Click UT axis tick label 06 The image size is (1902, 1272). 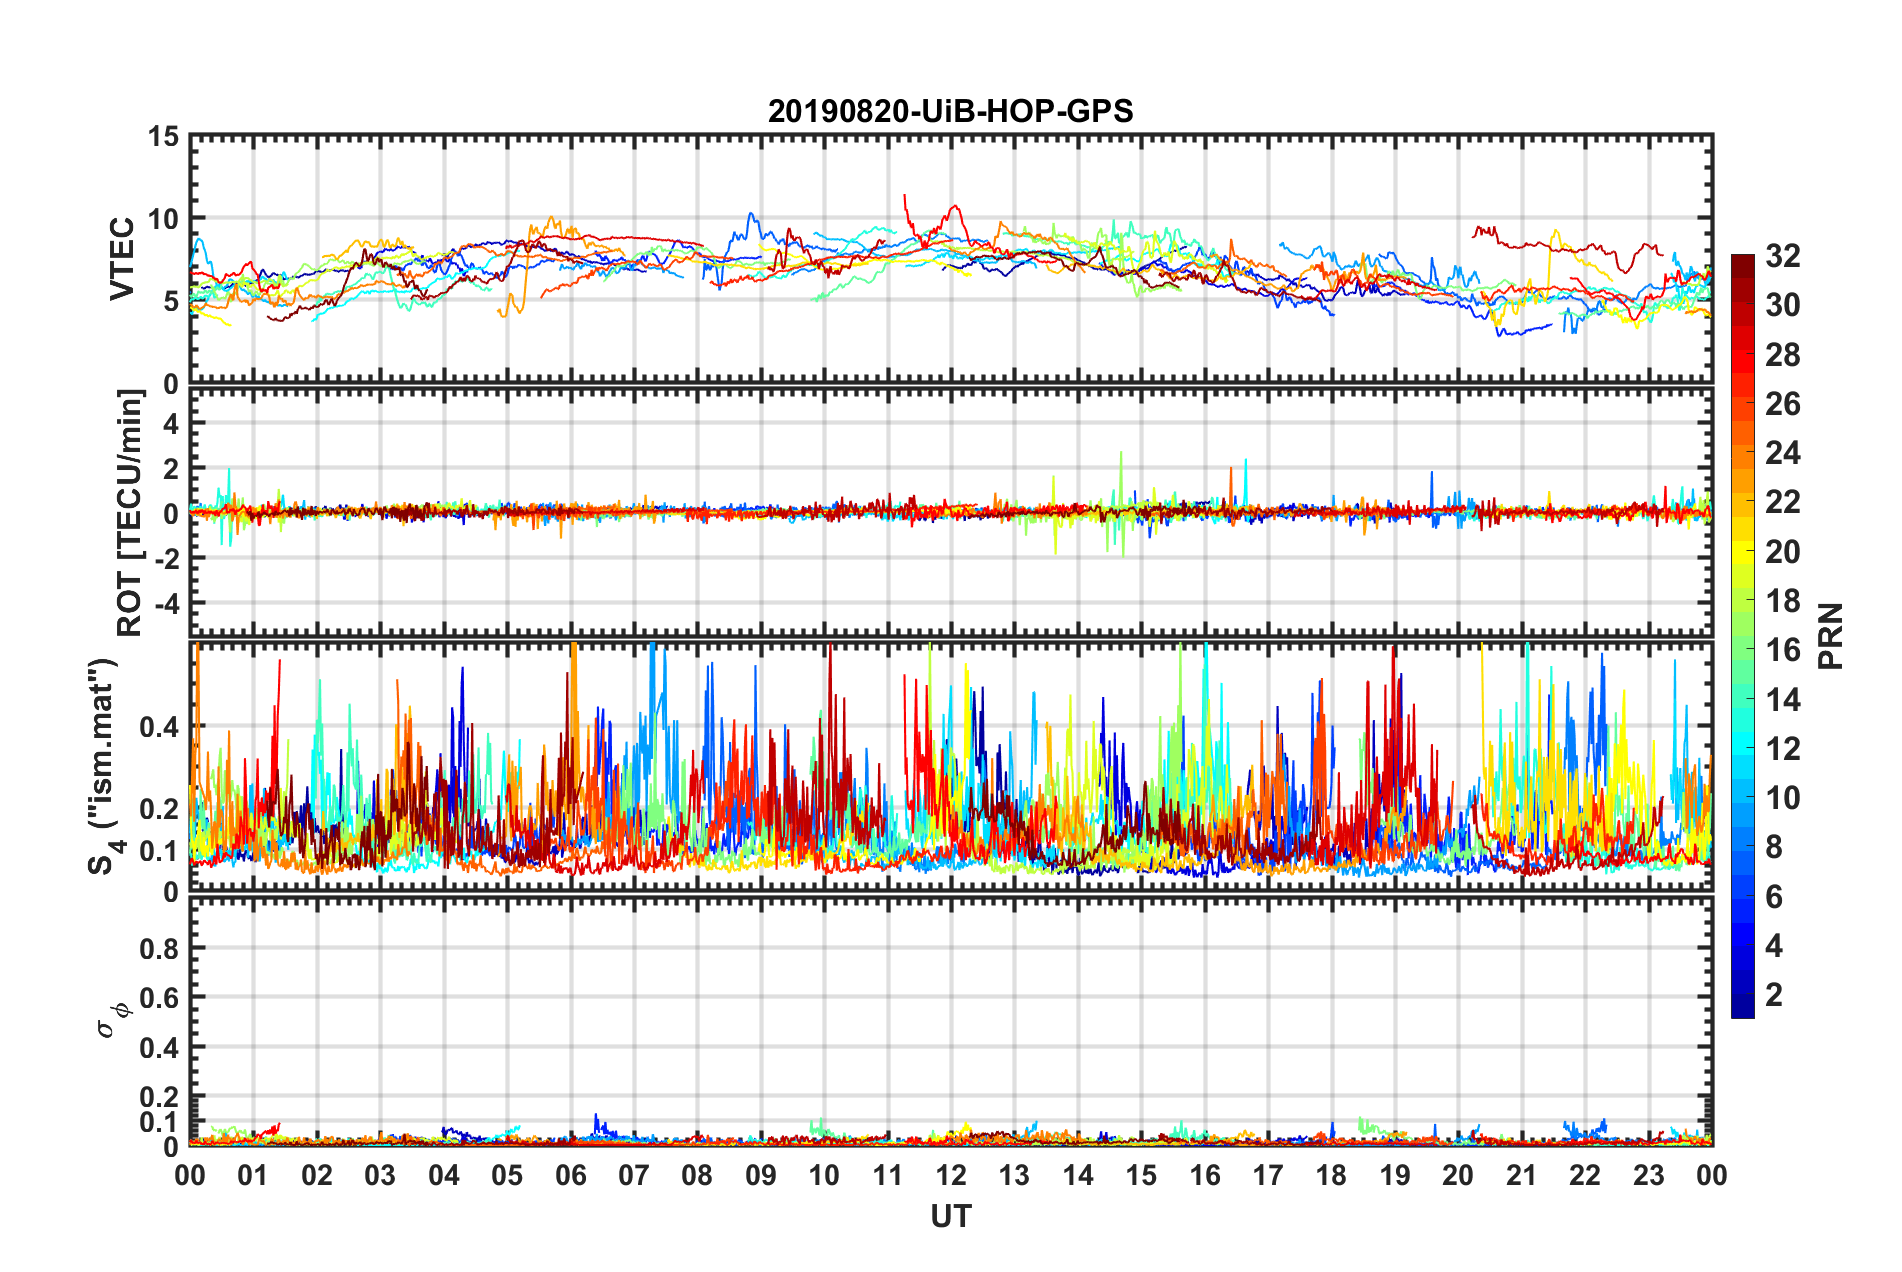pyautogui.click(x=571, y=1175)
